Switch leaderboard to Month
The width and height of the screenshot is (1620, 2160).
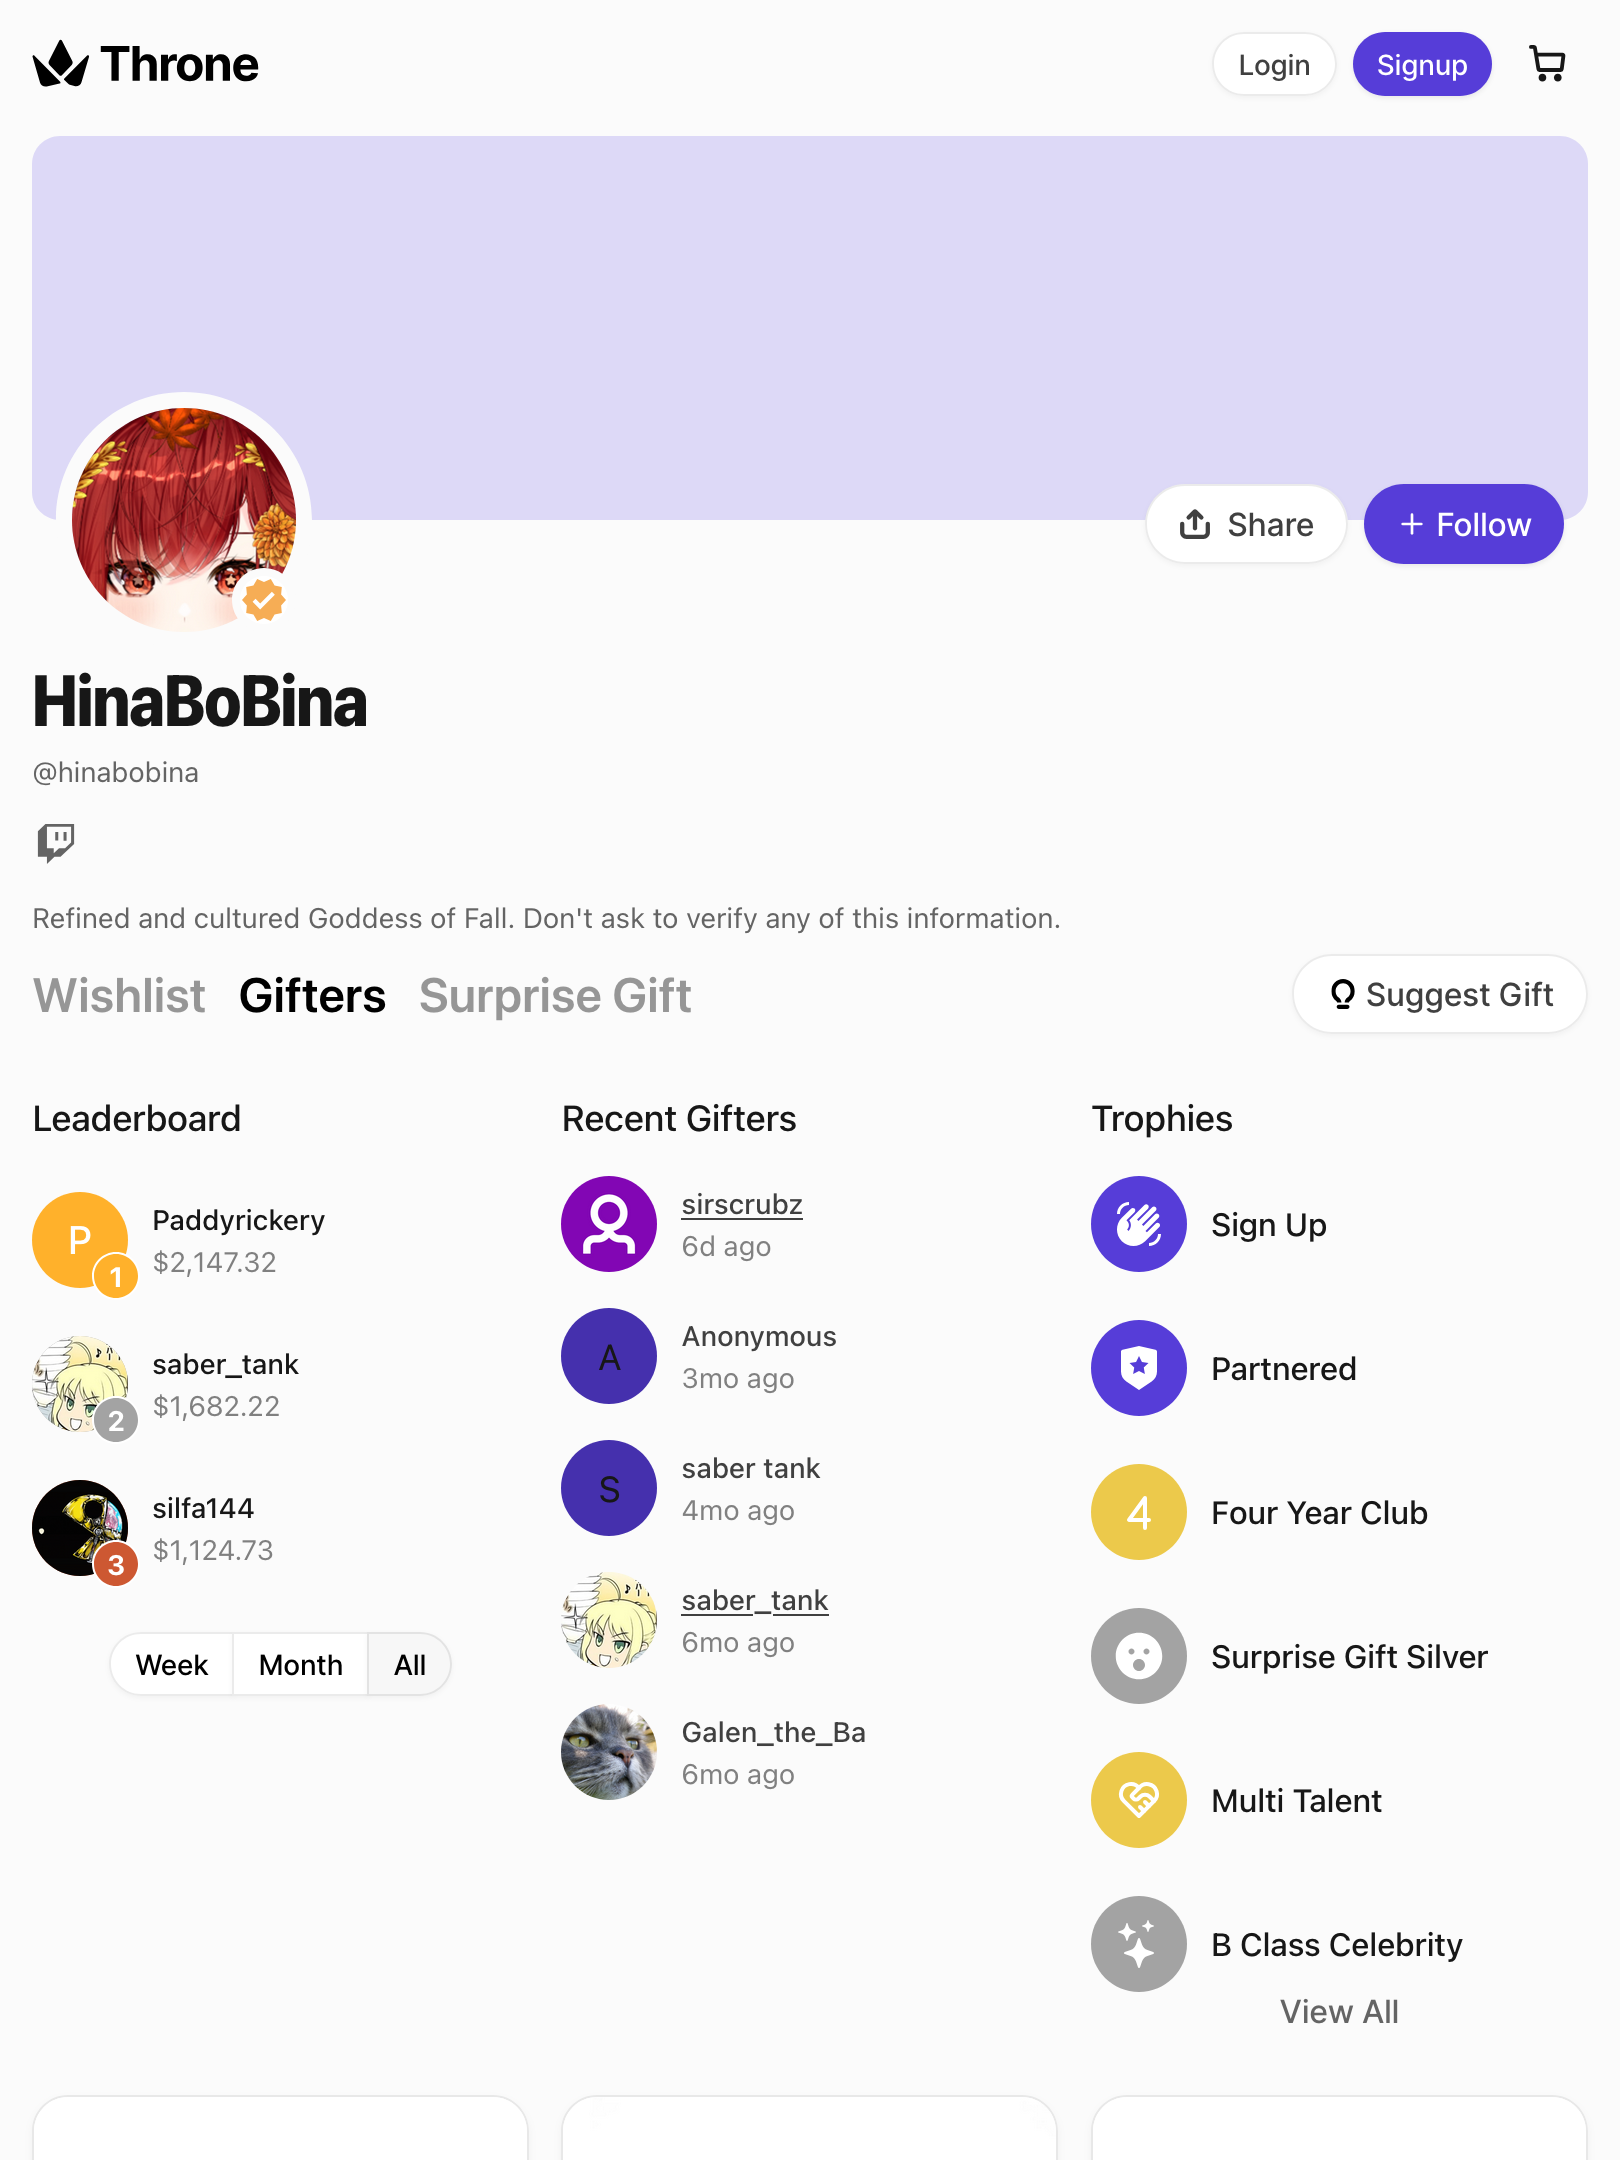point(300,1665)
